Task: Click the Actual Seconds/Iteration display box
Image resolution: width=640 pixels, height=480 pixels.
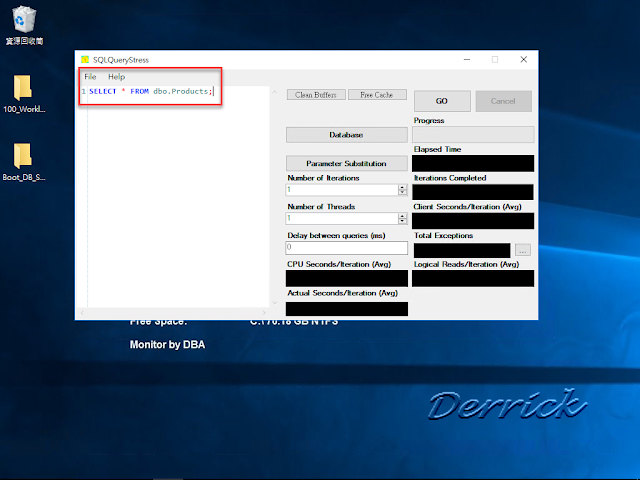Action: tap(347, 309)
